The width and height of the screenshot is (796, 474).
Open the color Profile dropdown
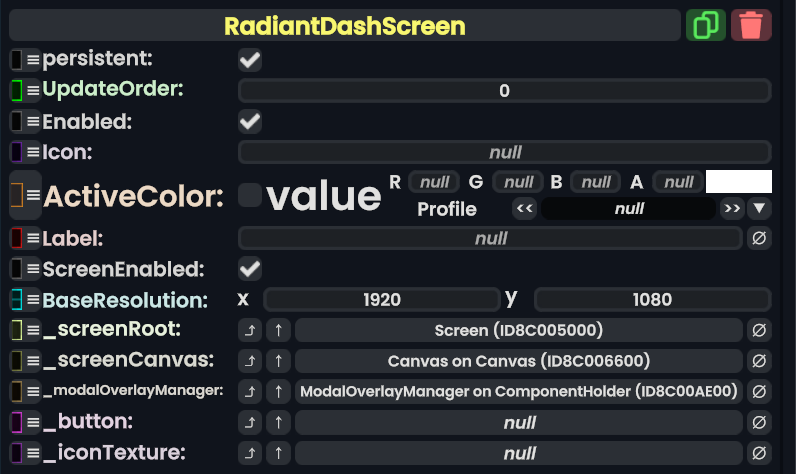pyautogui.click(x=759, y=209)
